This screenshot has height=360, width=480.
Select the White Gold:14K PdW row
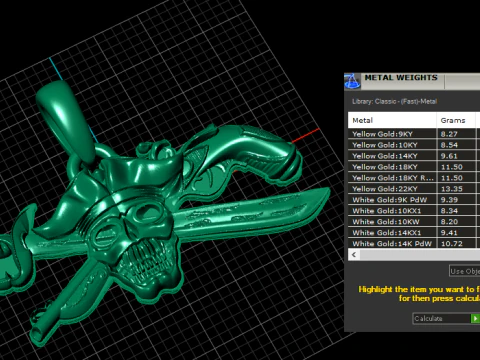(414, 243)
